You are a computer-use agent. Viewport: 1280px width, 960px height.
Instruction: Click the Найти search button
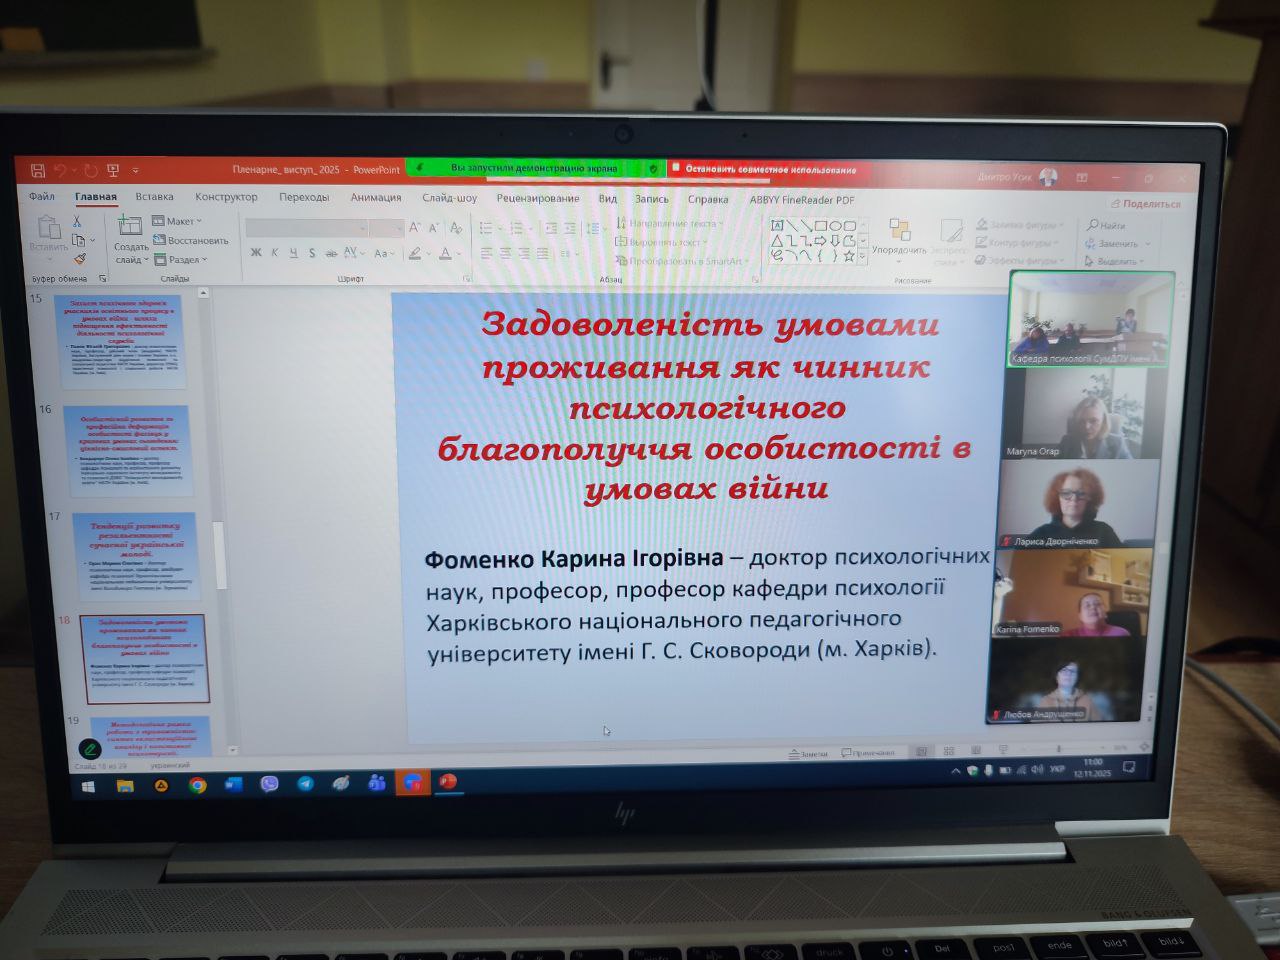(x=1106, y=226)
